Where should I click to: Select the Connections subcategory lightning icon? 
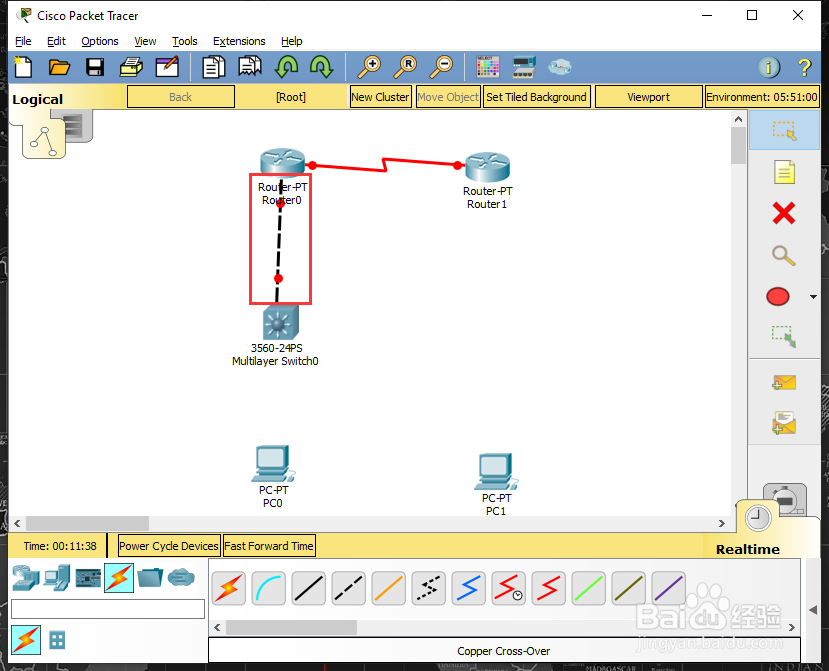tap(26, 640)
